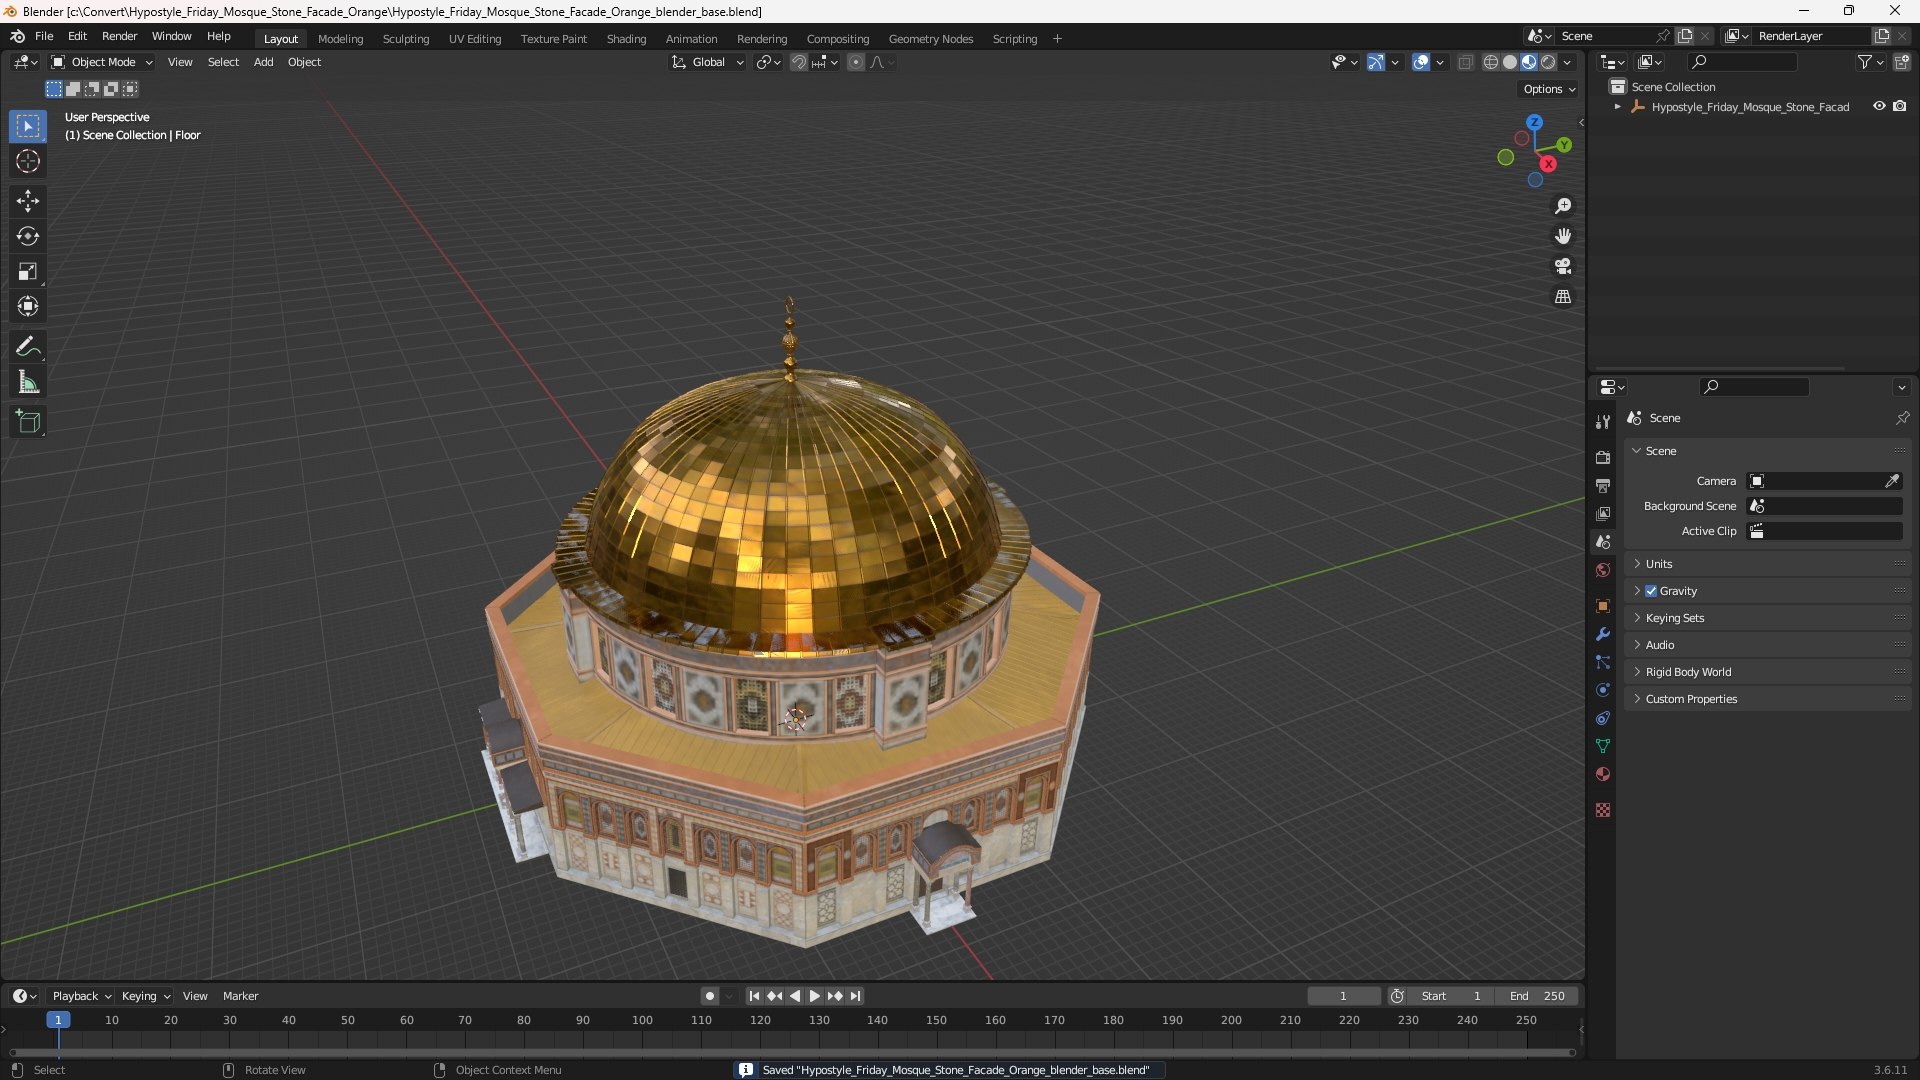Select the Scale tool
1920x1080 pixels.
(x=27, y=272)
